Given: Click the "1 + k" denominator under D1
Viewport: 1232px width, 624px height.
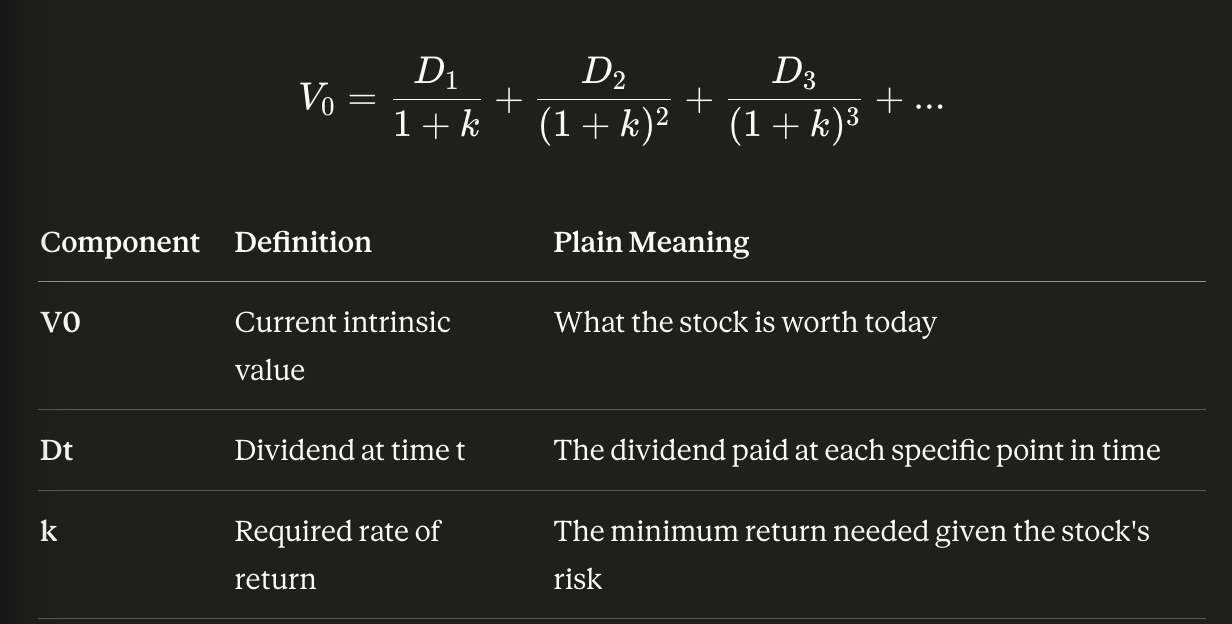Looking at the screenshot, I should 436,127.
